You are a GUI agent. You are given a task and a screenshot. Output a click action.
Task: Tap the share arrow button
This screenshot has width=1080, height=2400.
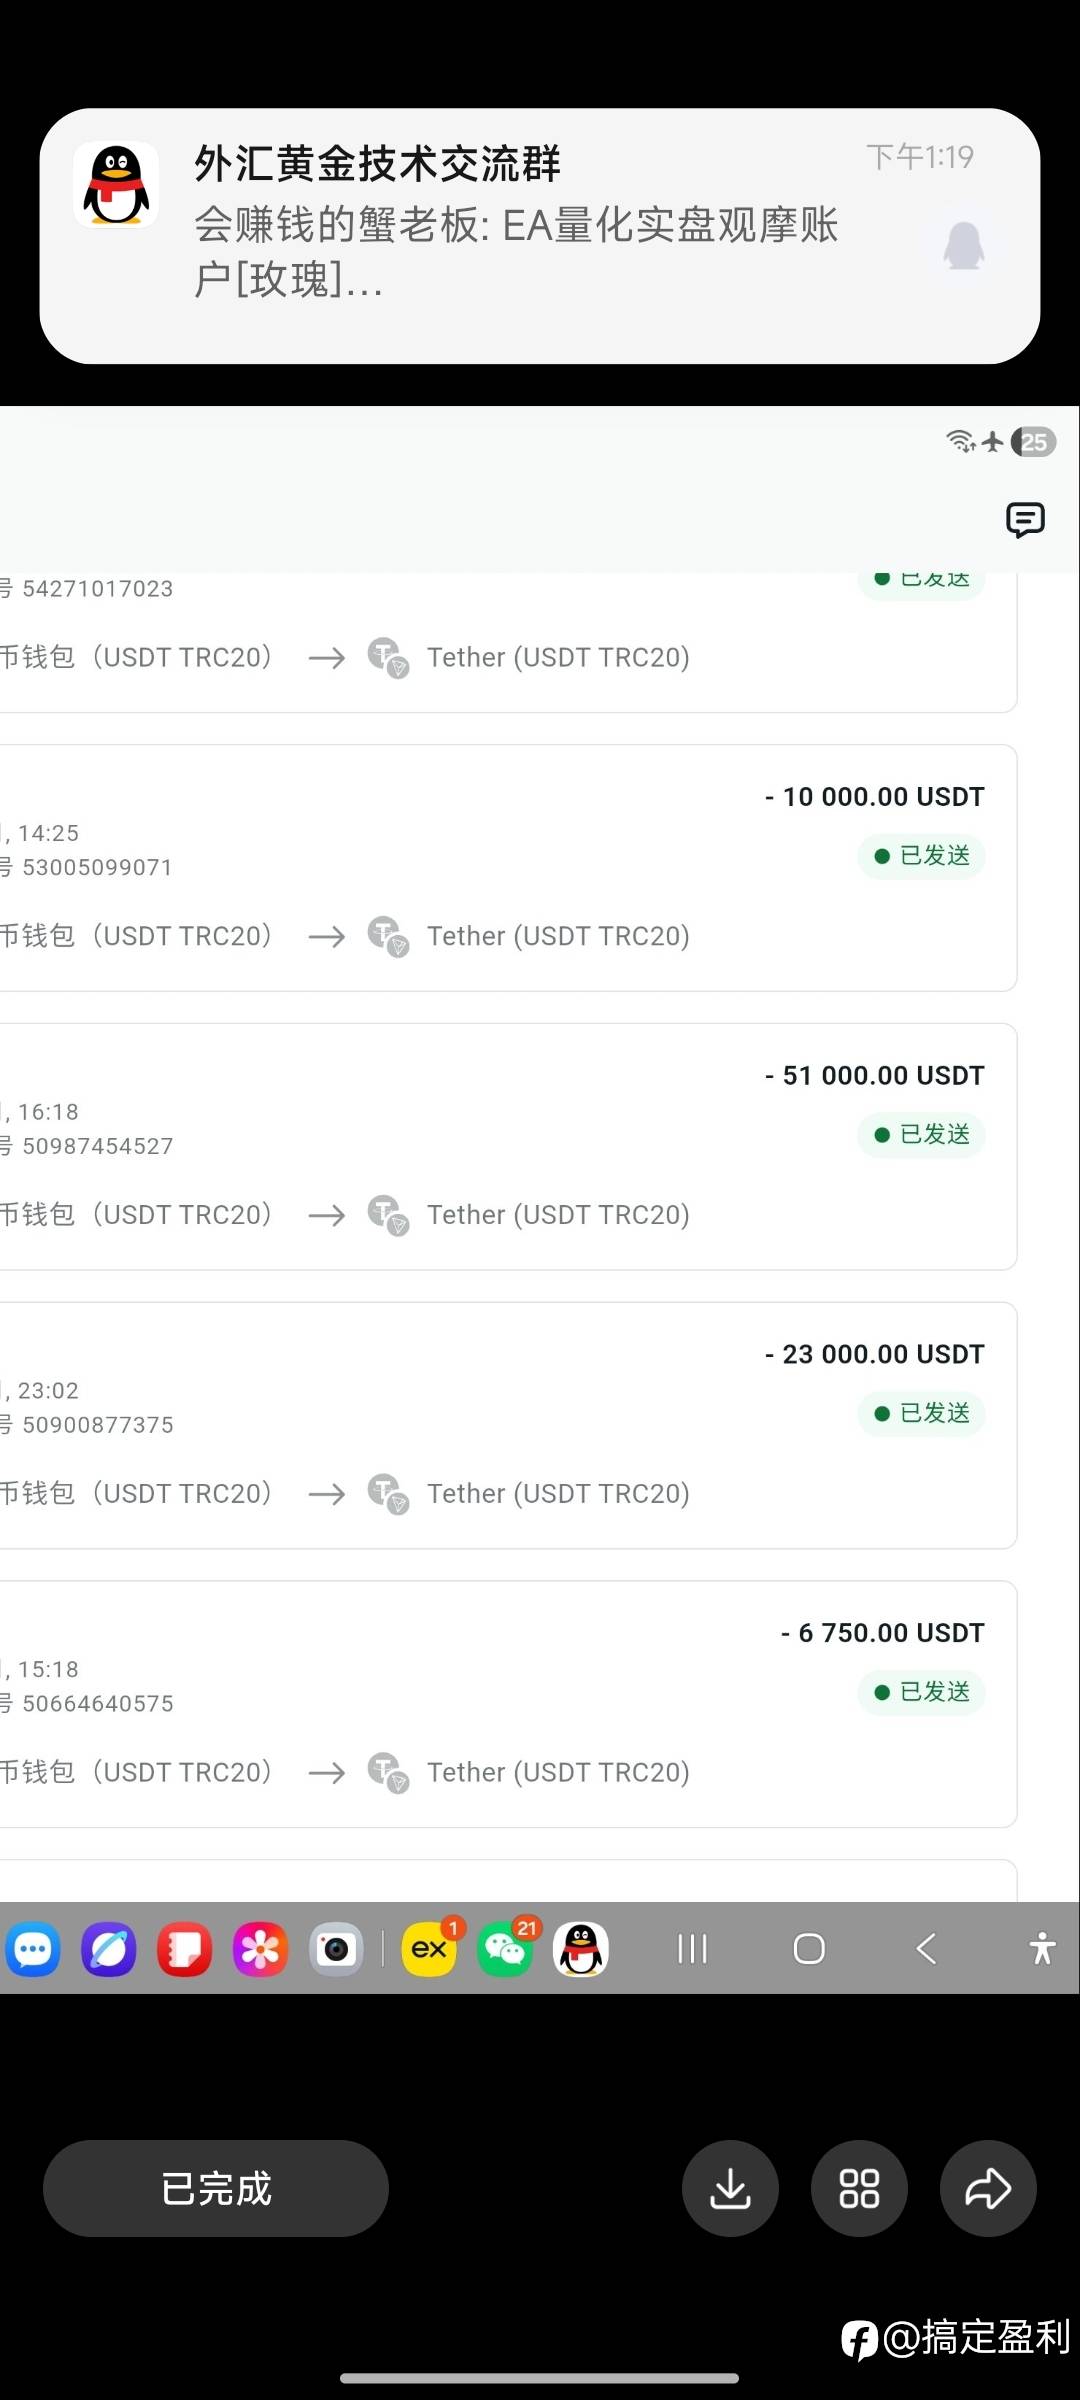(x=988, y=2189)
